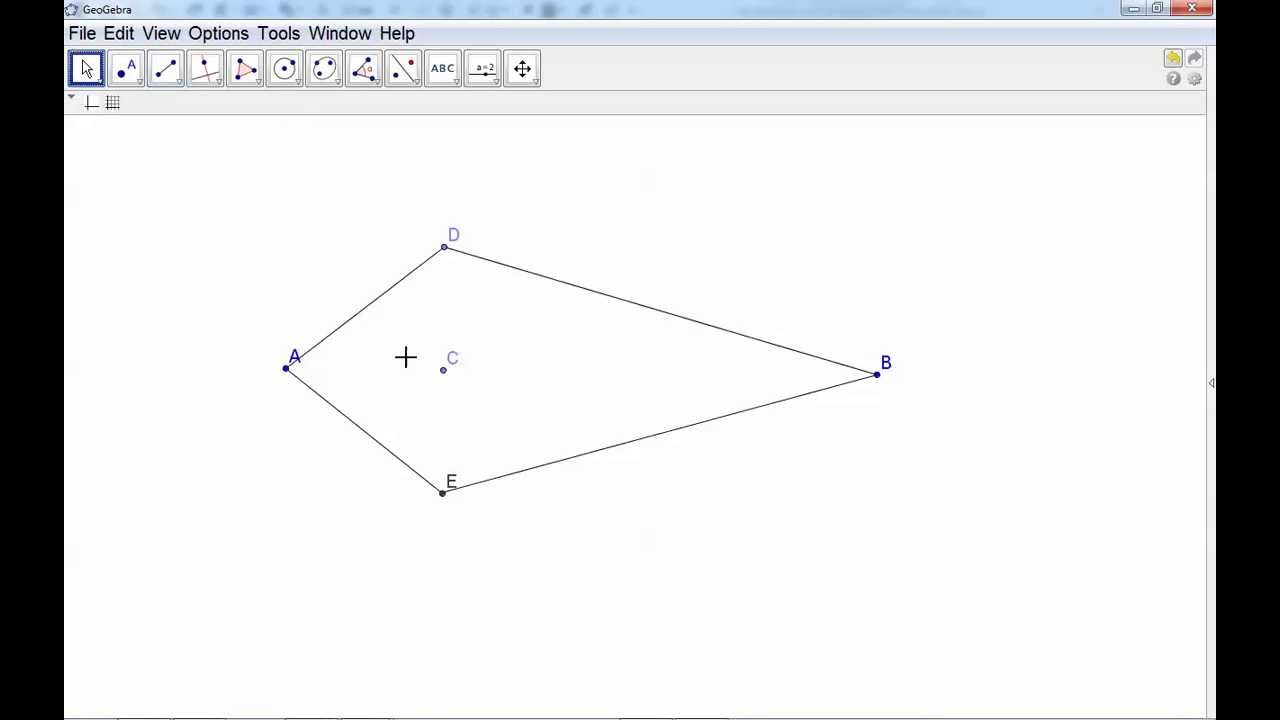
Task: Select the Ellipse conic tool
Action: (324, 69)
